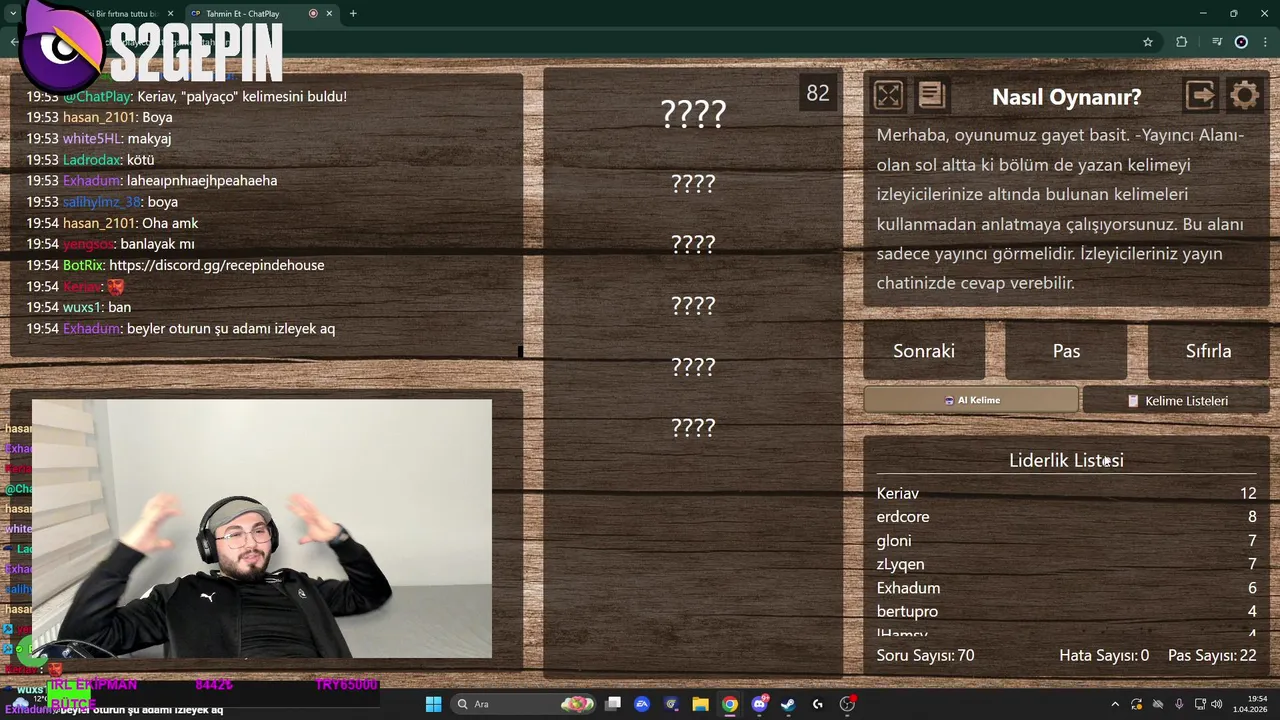Image resolution: width=1280 pixels, height=720 pixels.
Task: Switch to the Kelime Listeleri tab
Action: (x=1176, y=400)
